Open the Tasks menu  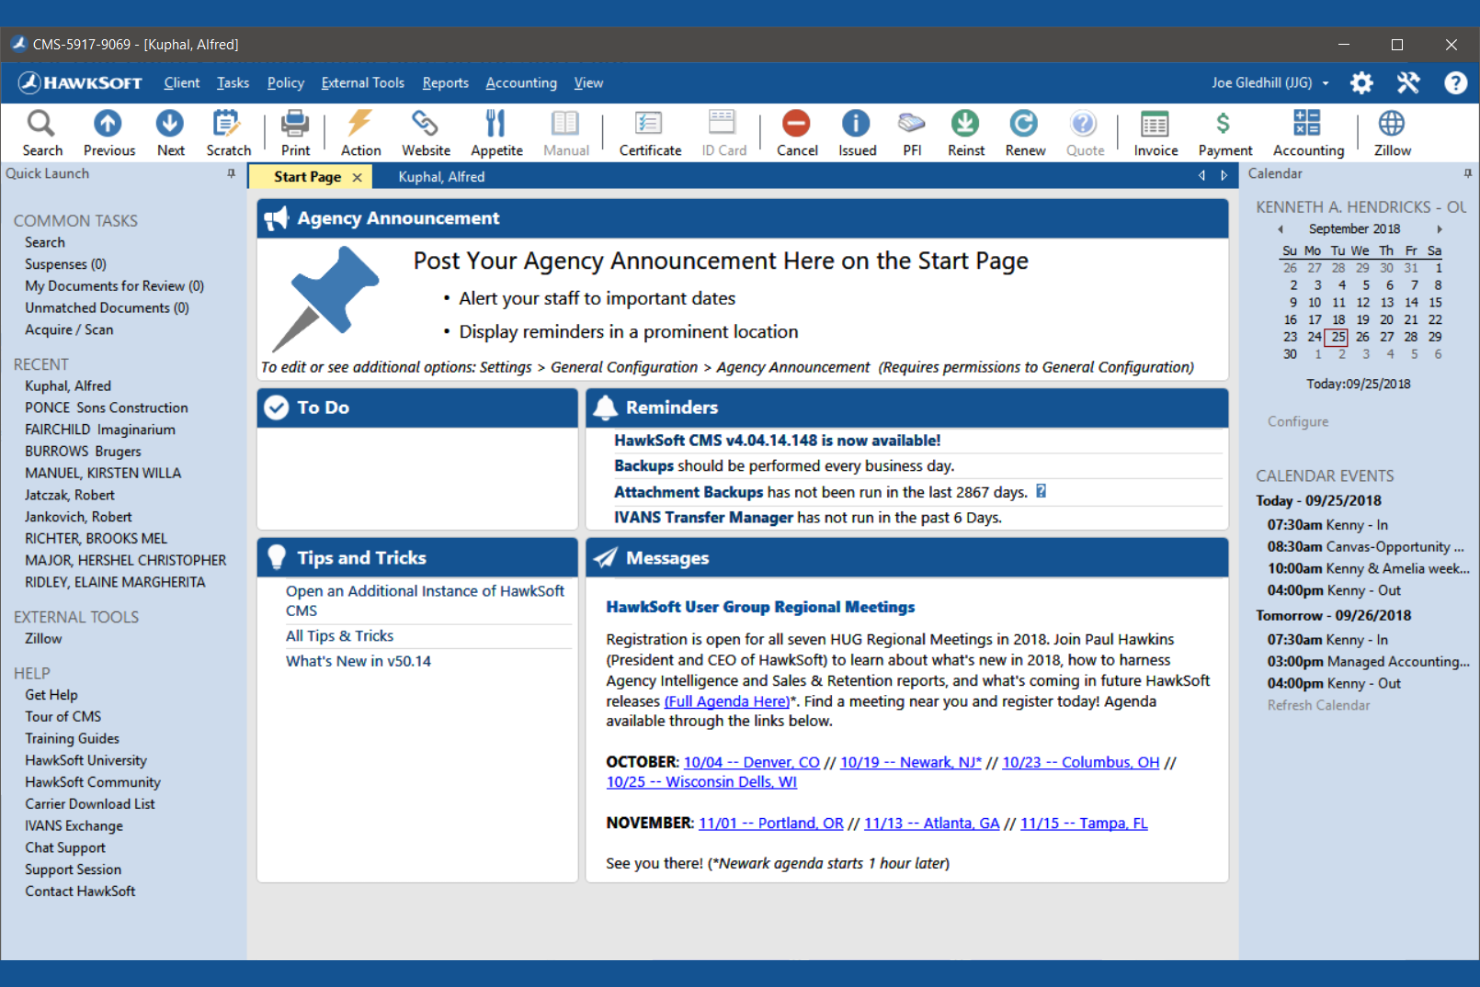(233, 83)
